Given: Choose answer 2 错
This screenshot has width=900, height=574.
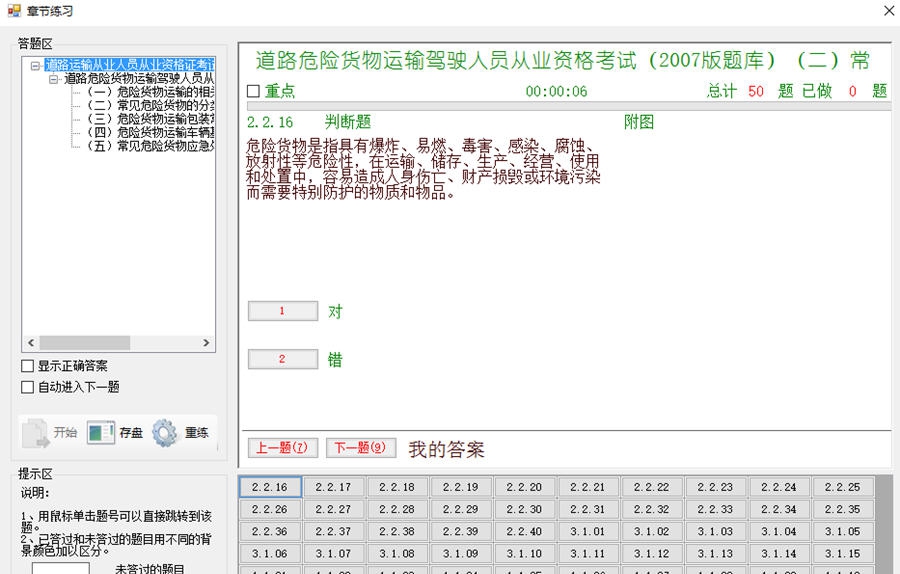Looking at the screenshot, I should 282,359.
